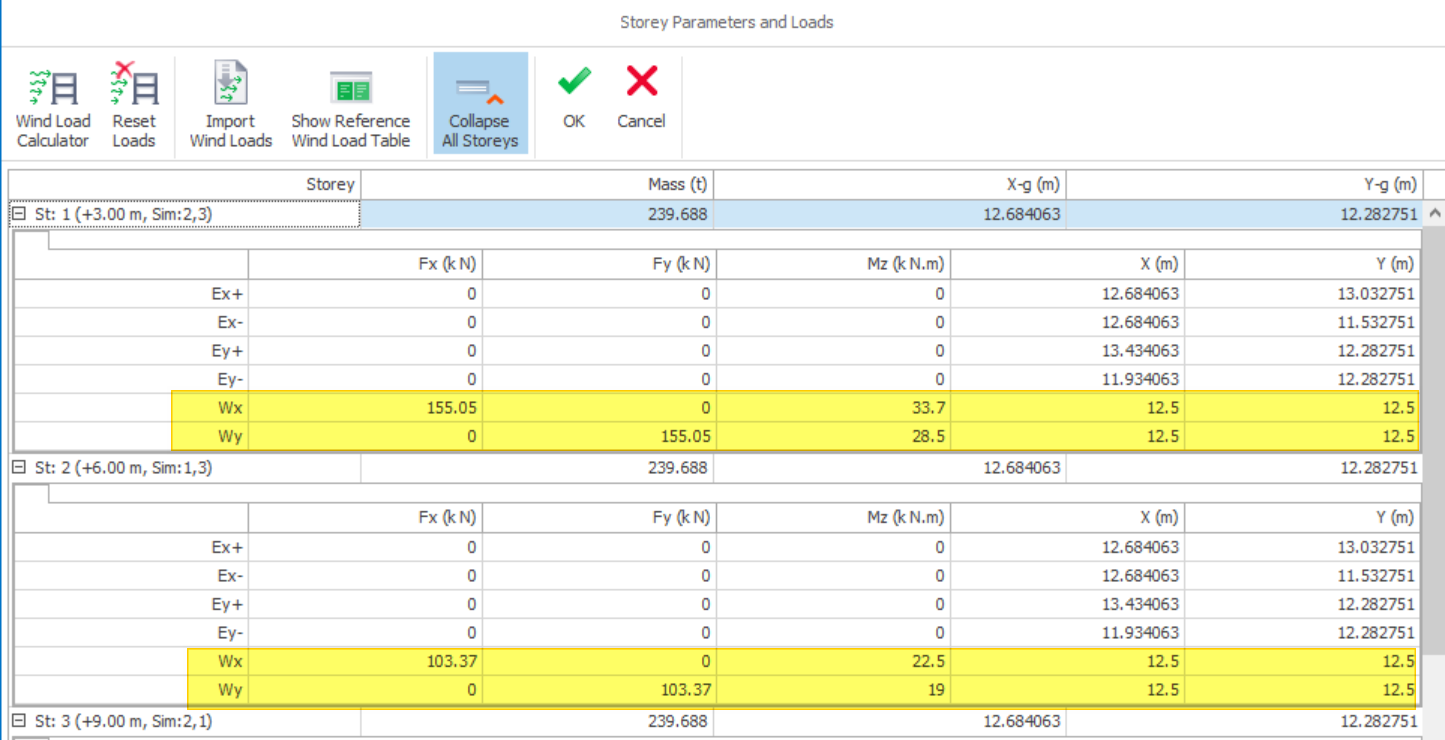Select Storey 2 Wx Mz cell 22.5
Image resolution: width=1445 pixels, height=740 pixels.
[x=833, y=661]
